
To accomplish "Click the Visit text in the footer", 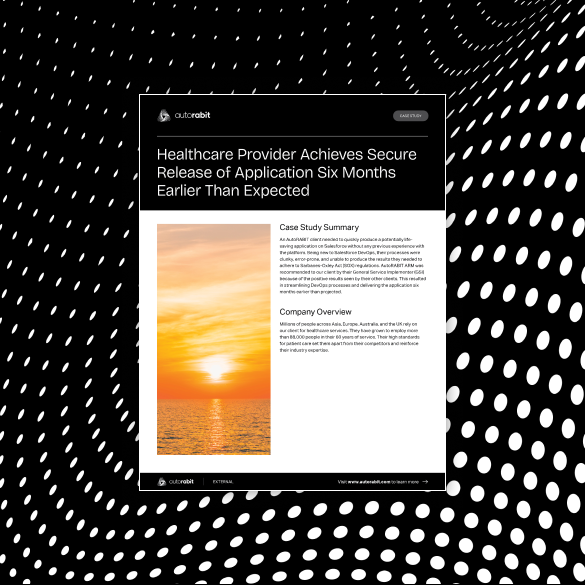I will pos(342,482).
